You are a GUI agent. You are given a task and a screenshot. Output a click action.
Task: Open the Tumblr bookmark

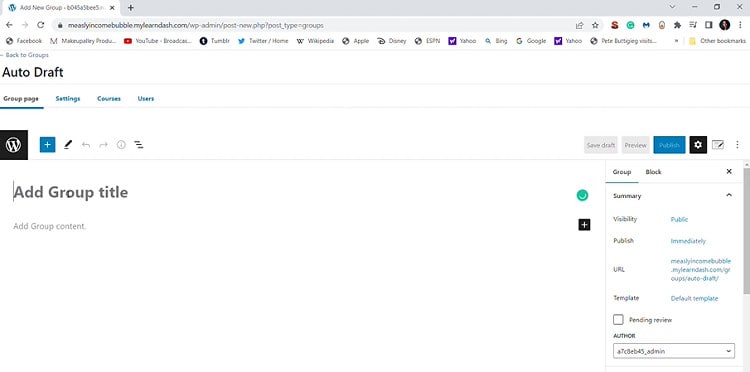tap(215, 41)
